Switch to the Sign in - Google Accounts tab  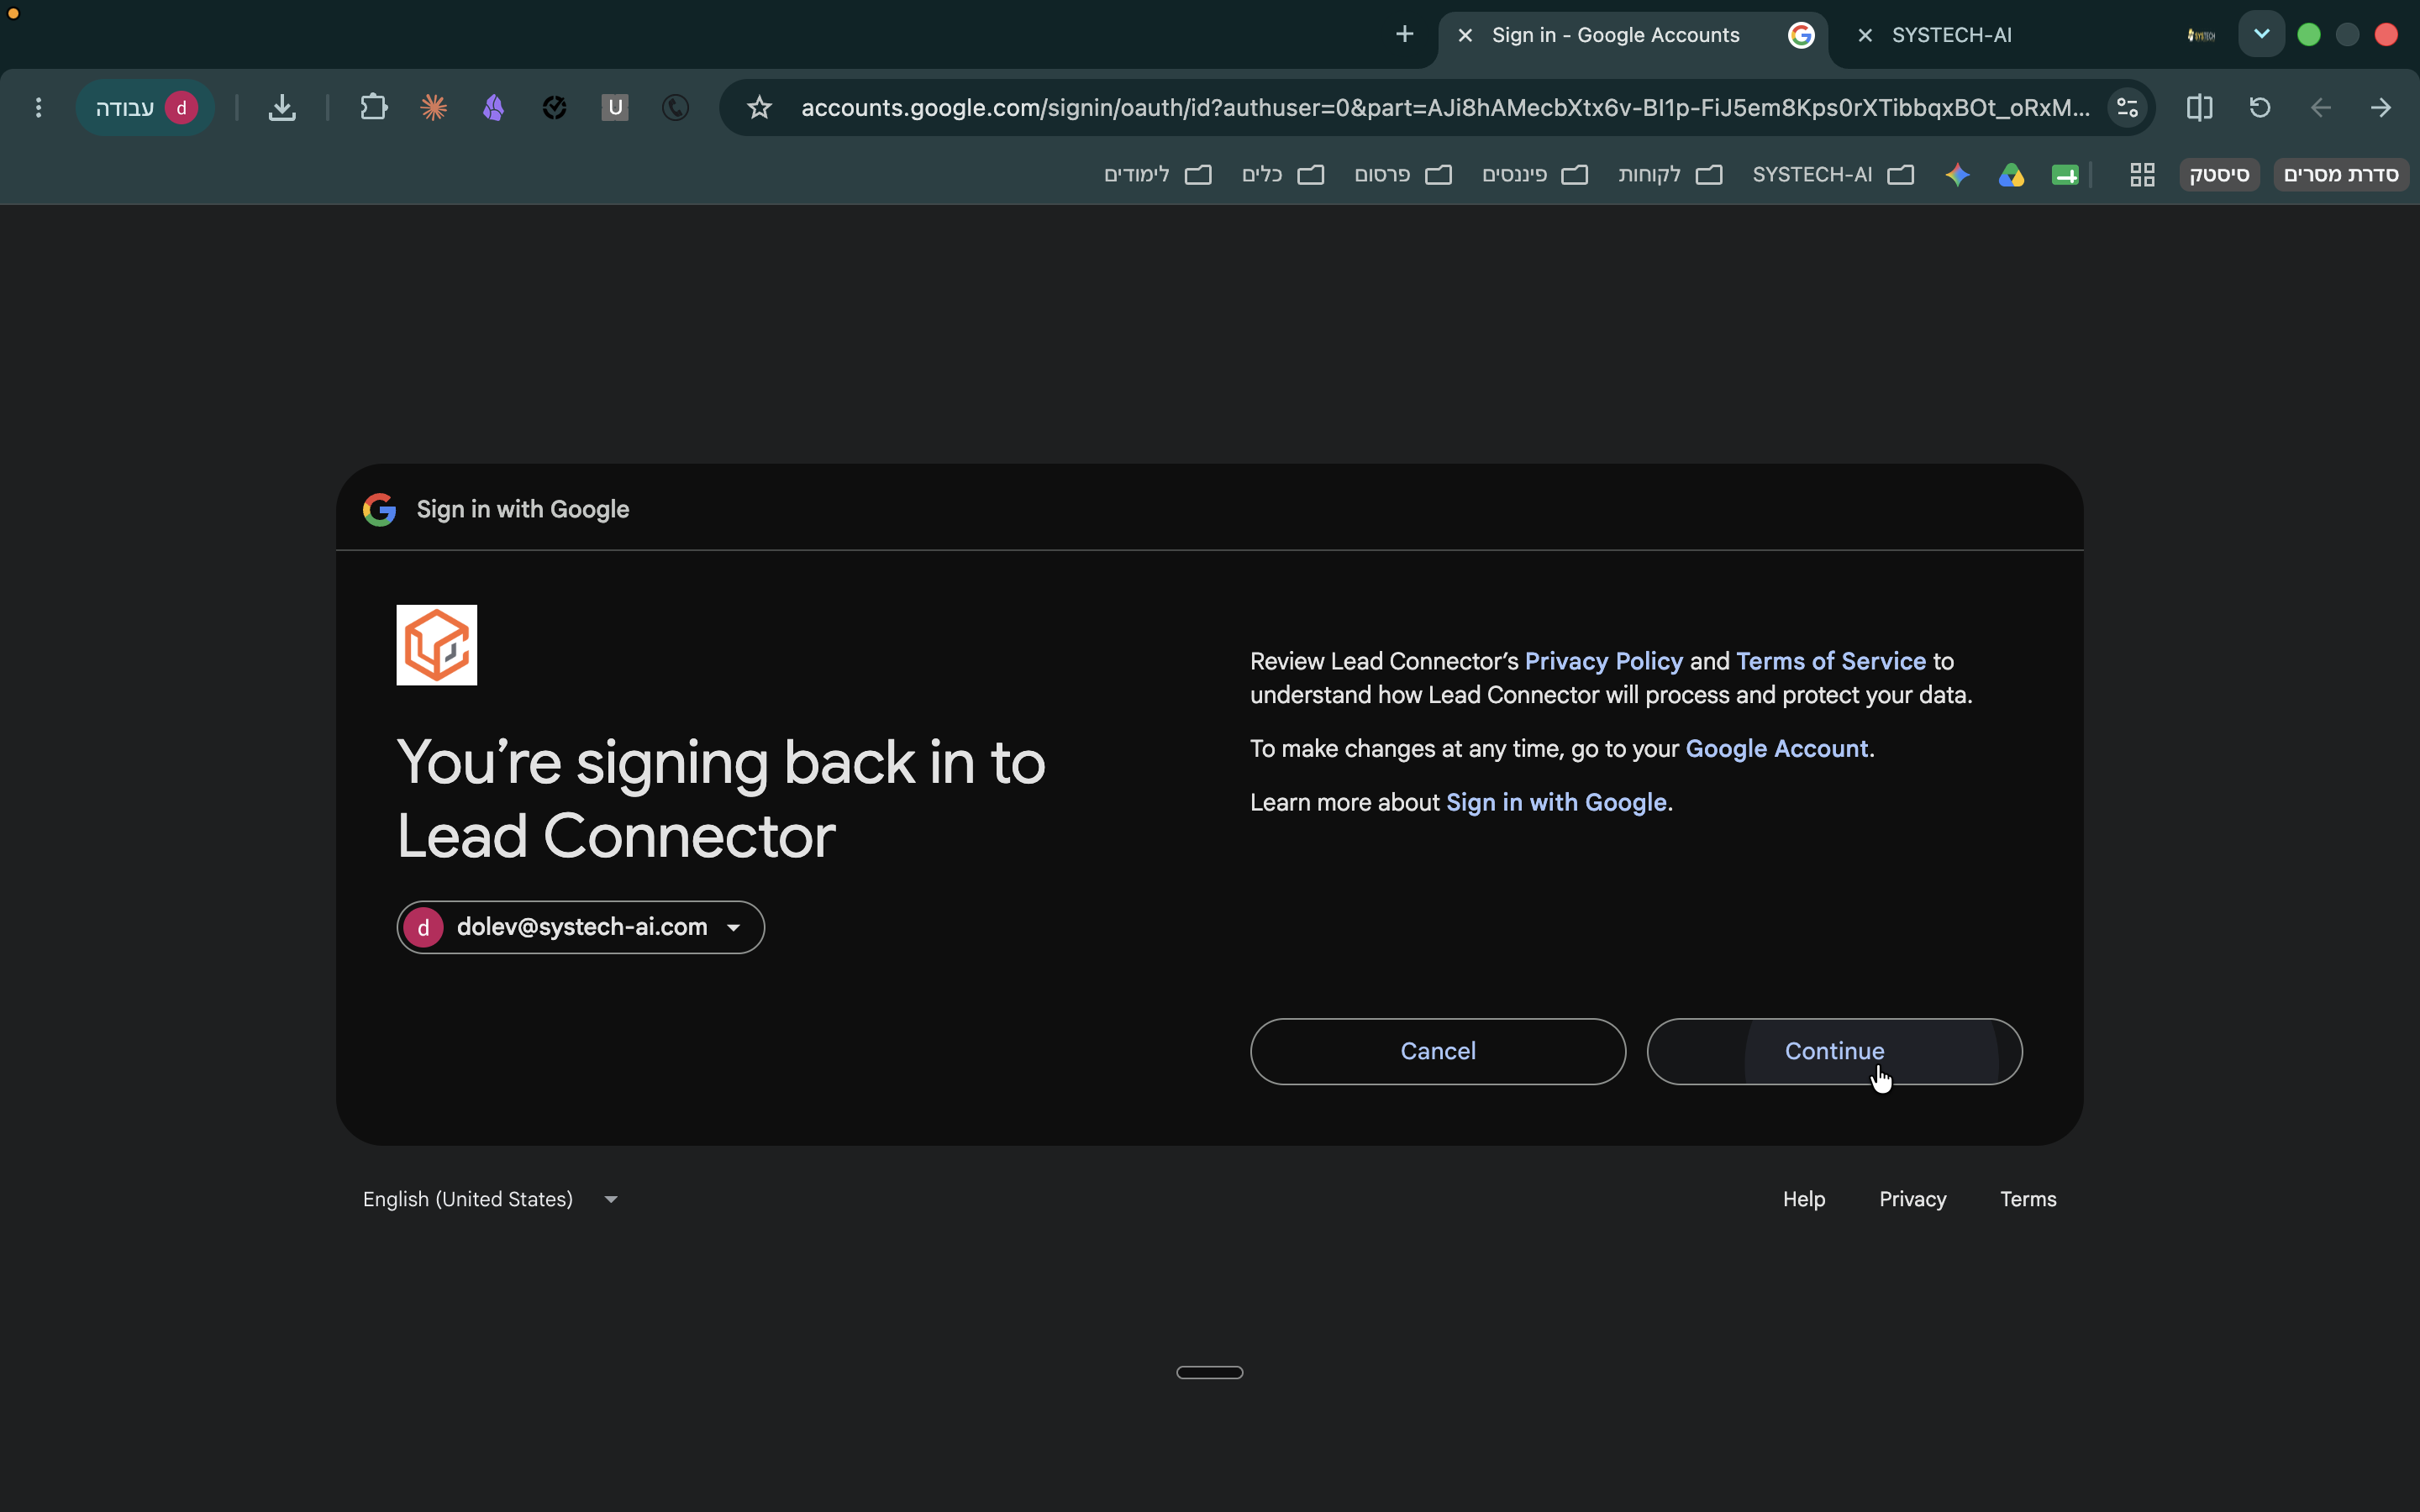pyautogui.click(x=1633, y=36)
